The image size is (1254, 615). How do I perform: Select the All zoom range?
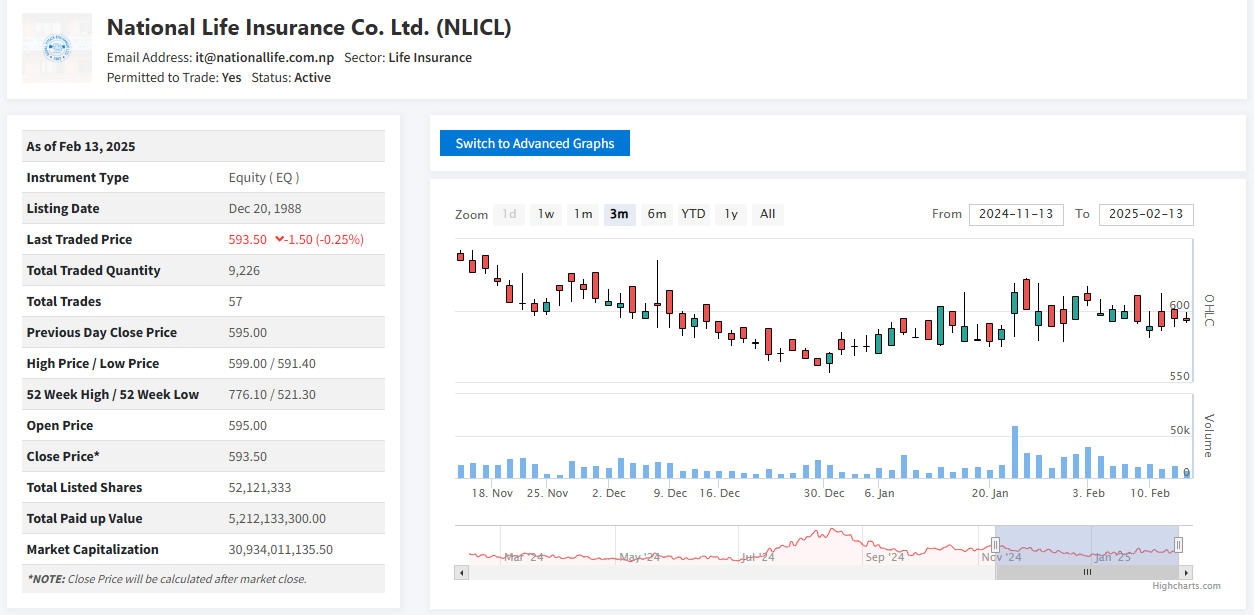point(767,214)
